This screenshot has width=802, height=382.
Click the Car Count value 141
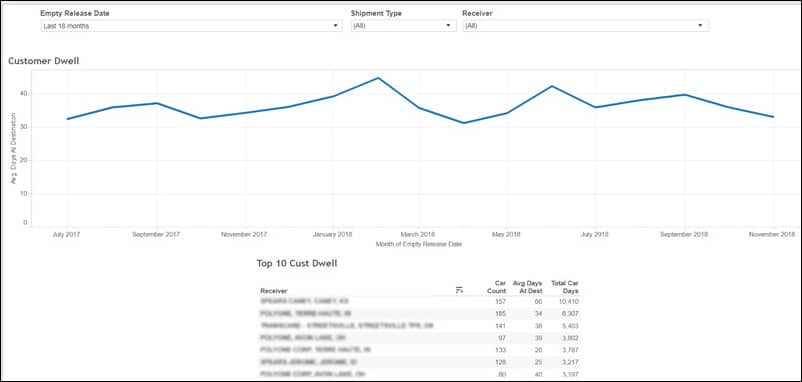coord(501,326)
